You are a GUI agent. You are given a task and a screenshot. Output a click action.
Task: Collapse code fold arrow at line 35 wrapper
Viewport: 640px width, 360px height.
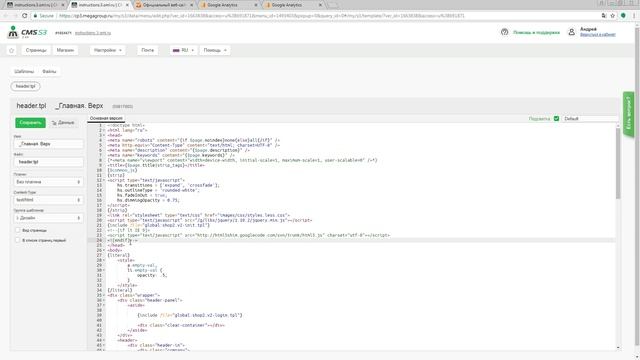coord(104,295)
